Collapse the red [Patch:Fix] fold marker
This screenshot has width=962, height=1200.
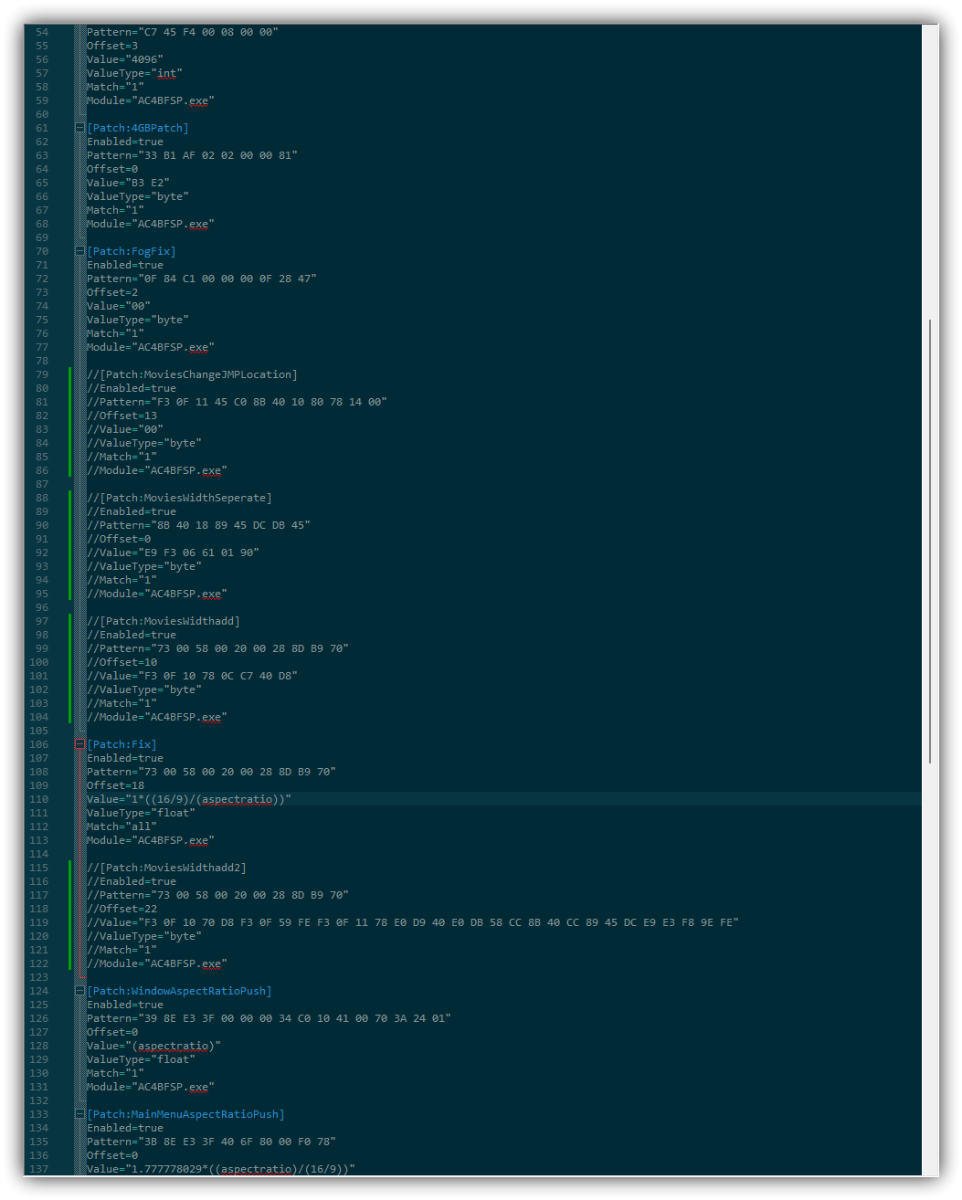[x=80, y=744]
